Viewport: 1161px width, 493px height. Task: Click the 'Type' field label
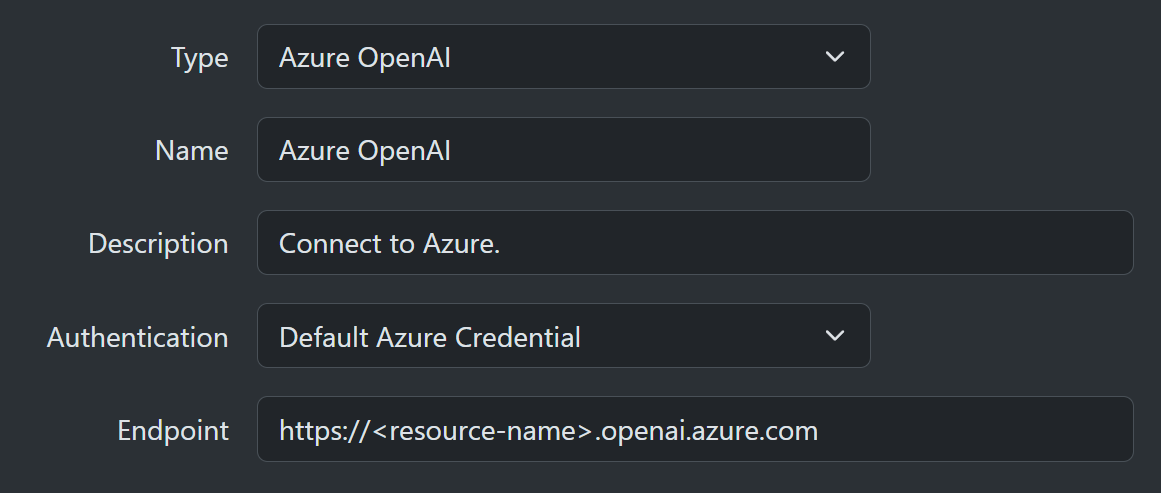[200, 58]
